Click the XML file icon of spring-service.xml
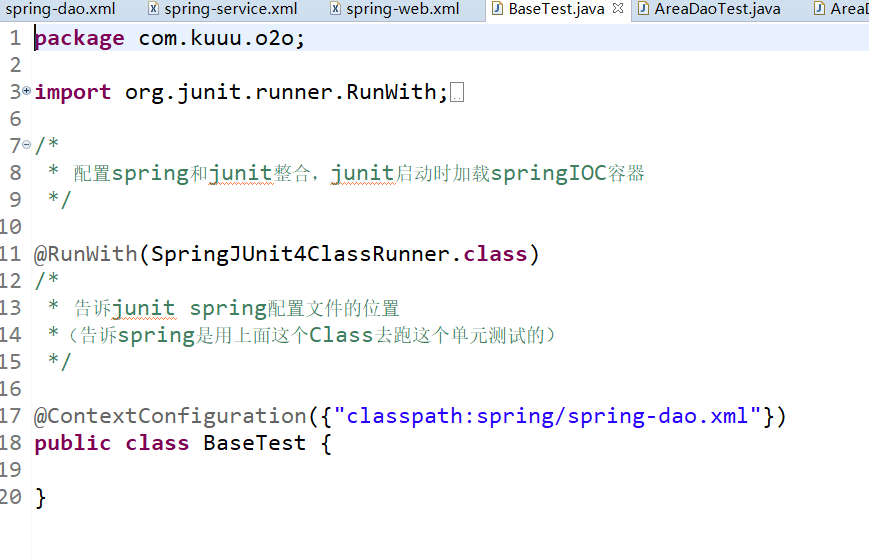 click(x=154, y=9)
